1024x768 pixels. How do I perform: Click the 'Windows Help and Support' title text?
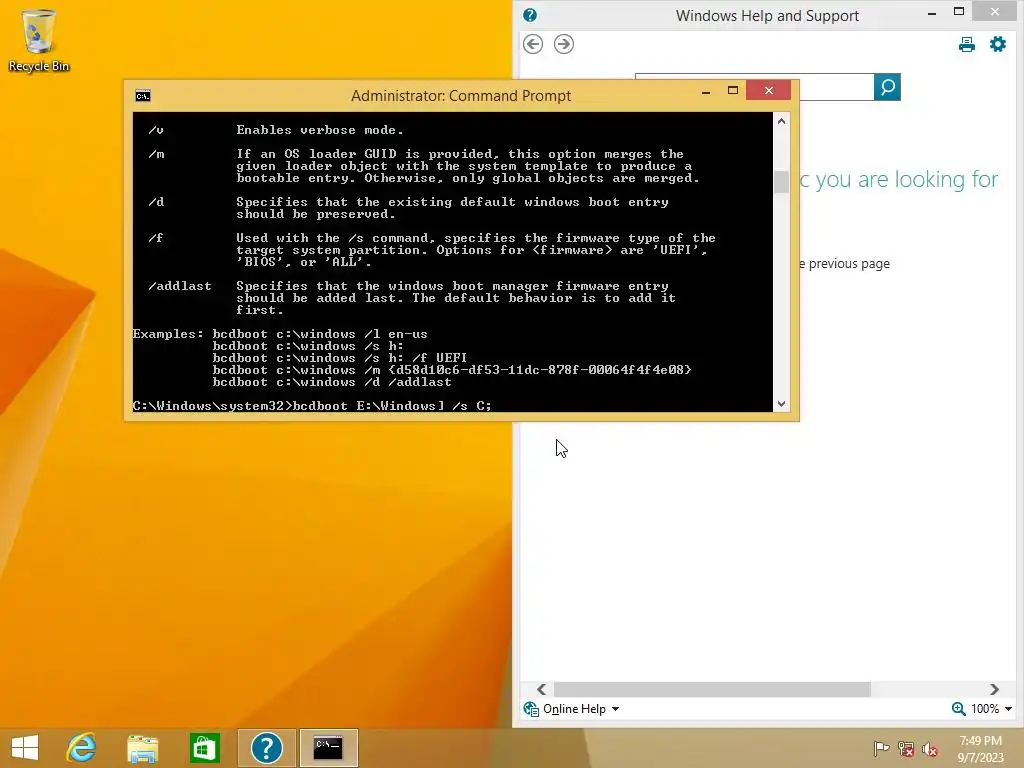point(767,16)
